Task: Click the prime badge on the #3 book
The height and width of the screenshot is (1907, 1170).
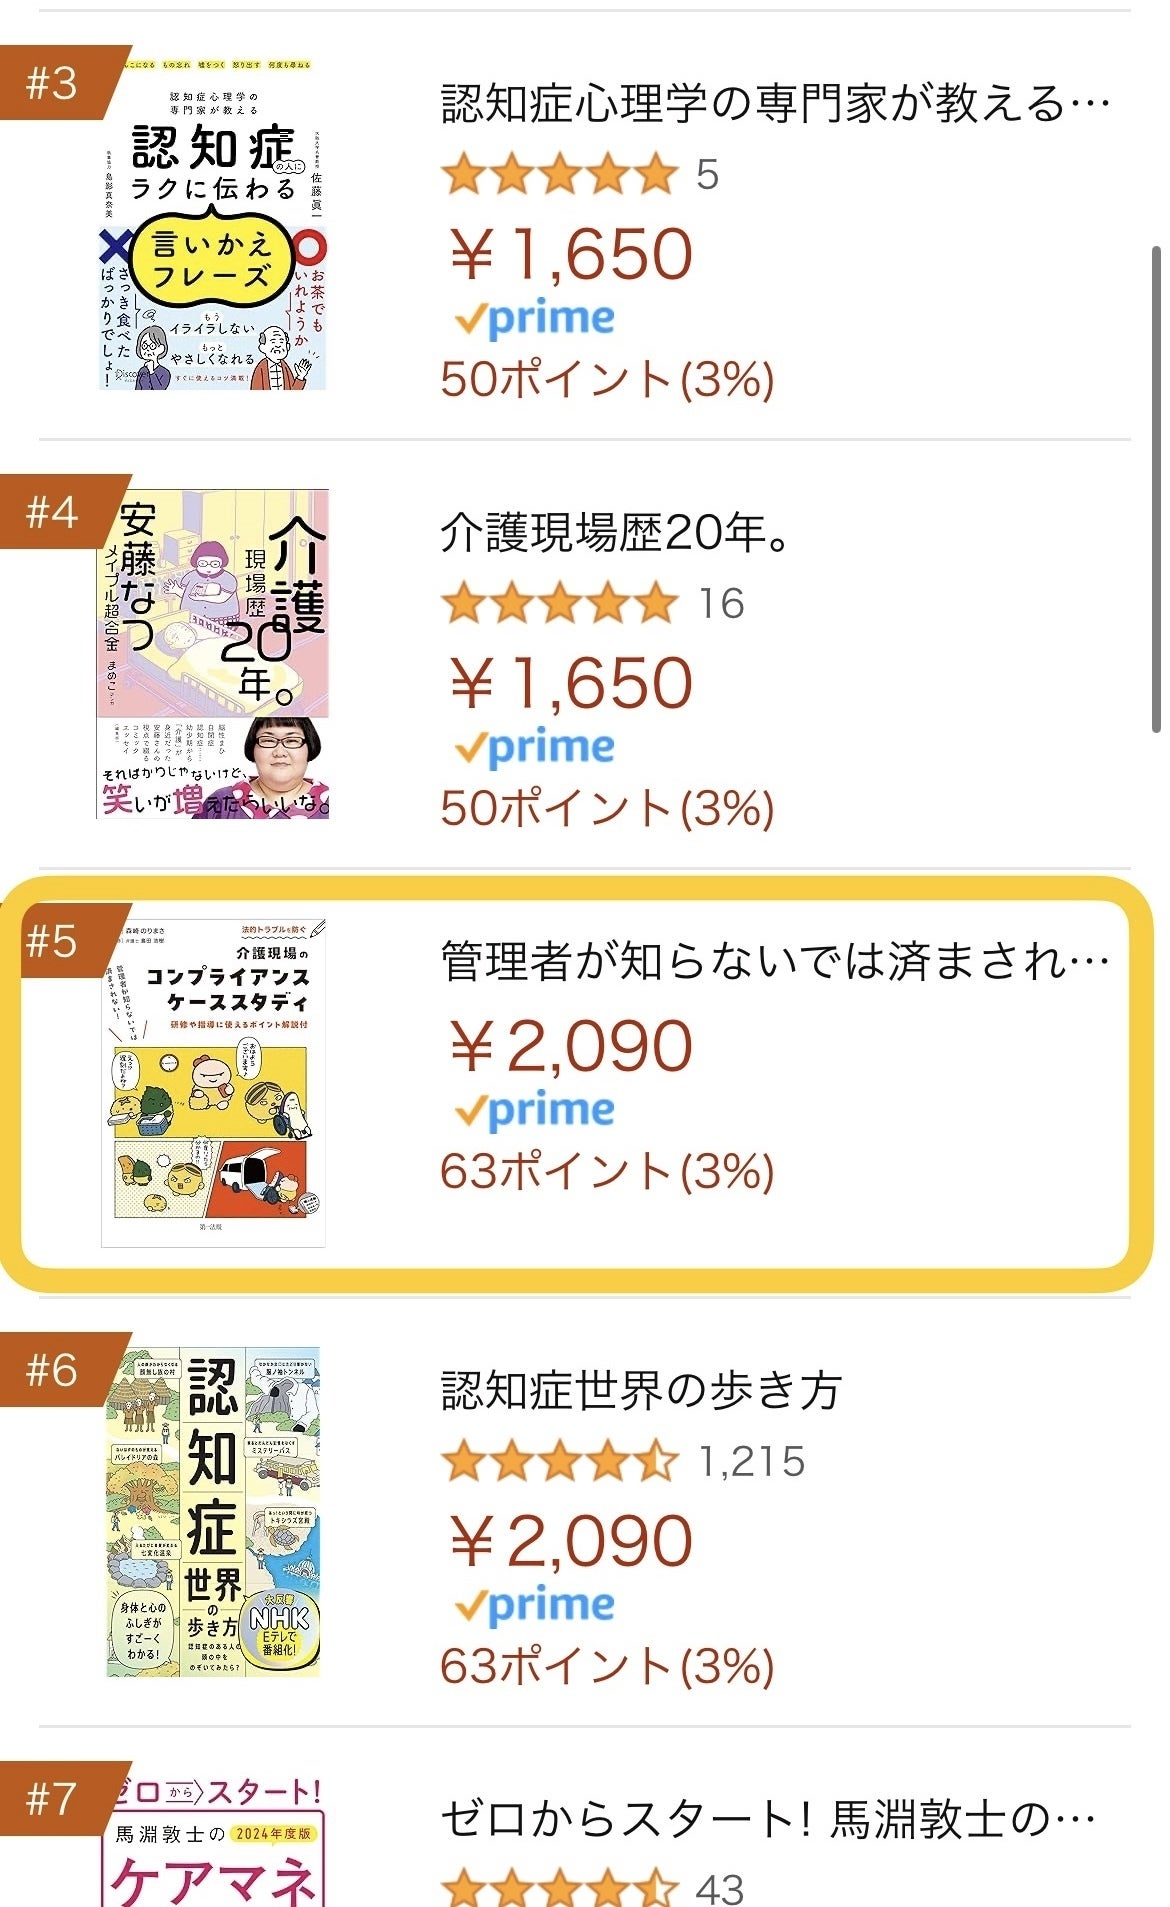Action: [x=534, y=320]
